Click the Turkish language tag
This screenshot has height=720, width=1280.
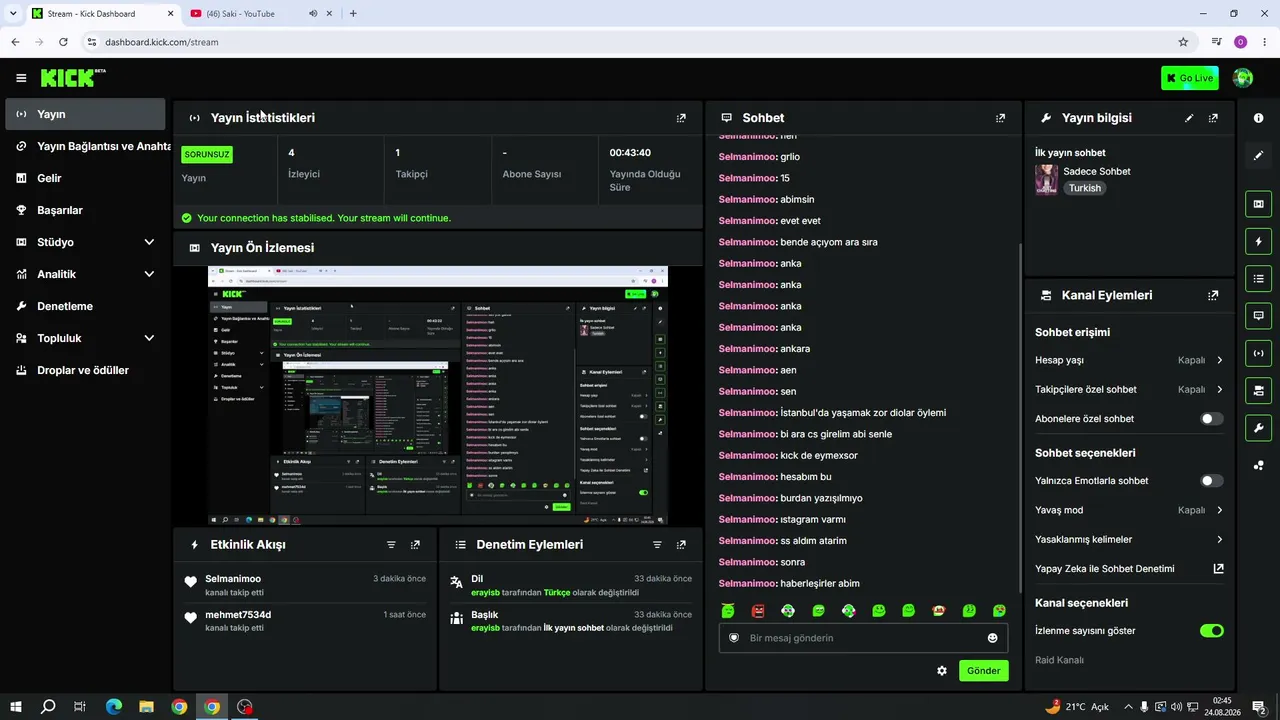click(x=1084, y=188)
